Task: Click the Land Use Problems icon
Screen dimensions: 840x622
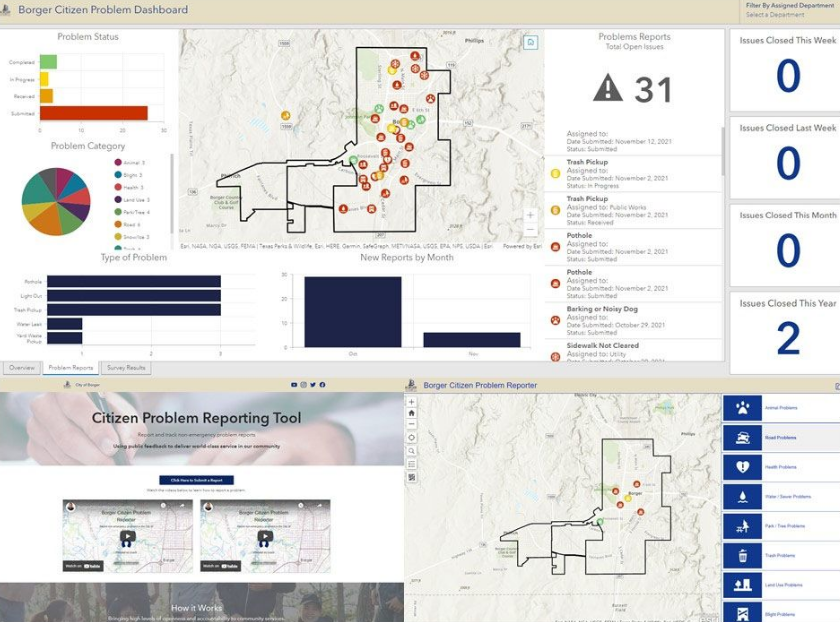Action: pyautogui.click(x=742, y=585)
